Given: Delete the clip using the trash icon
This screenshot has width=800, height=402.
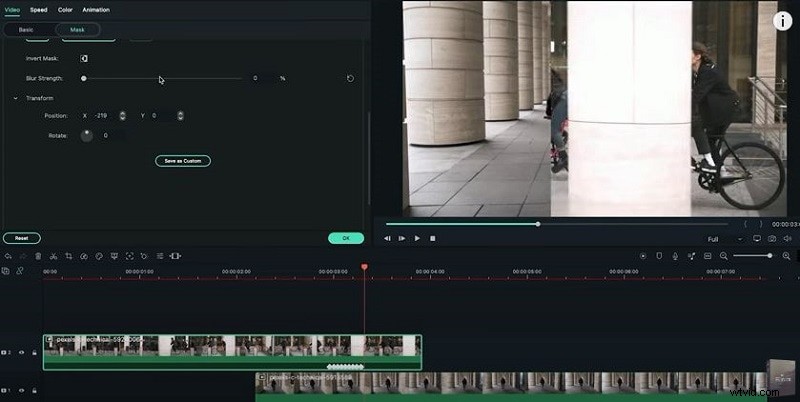Looking at the screenshot, I should point(38,256).
